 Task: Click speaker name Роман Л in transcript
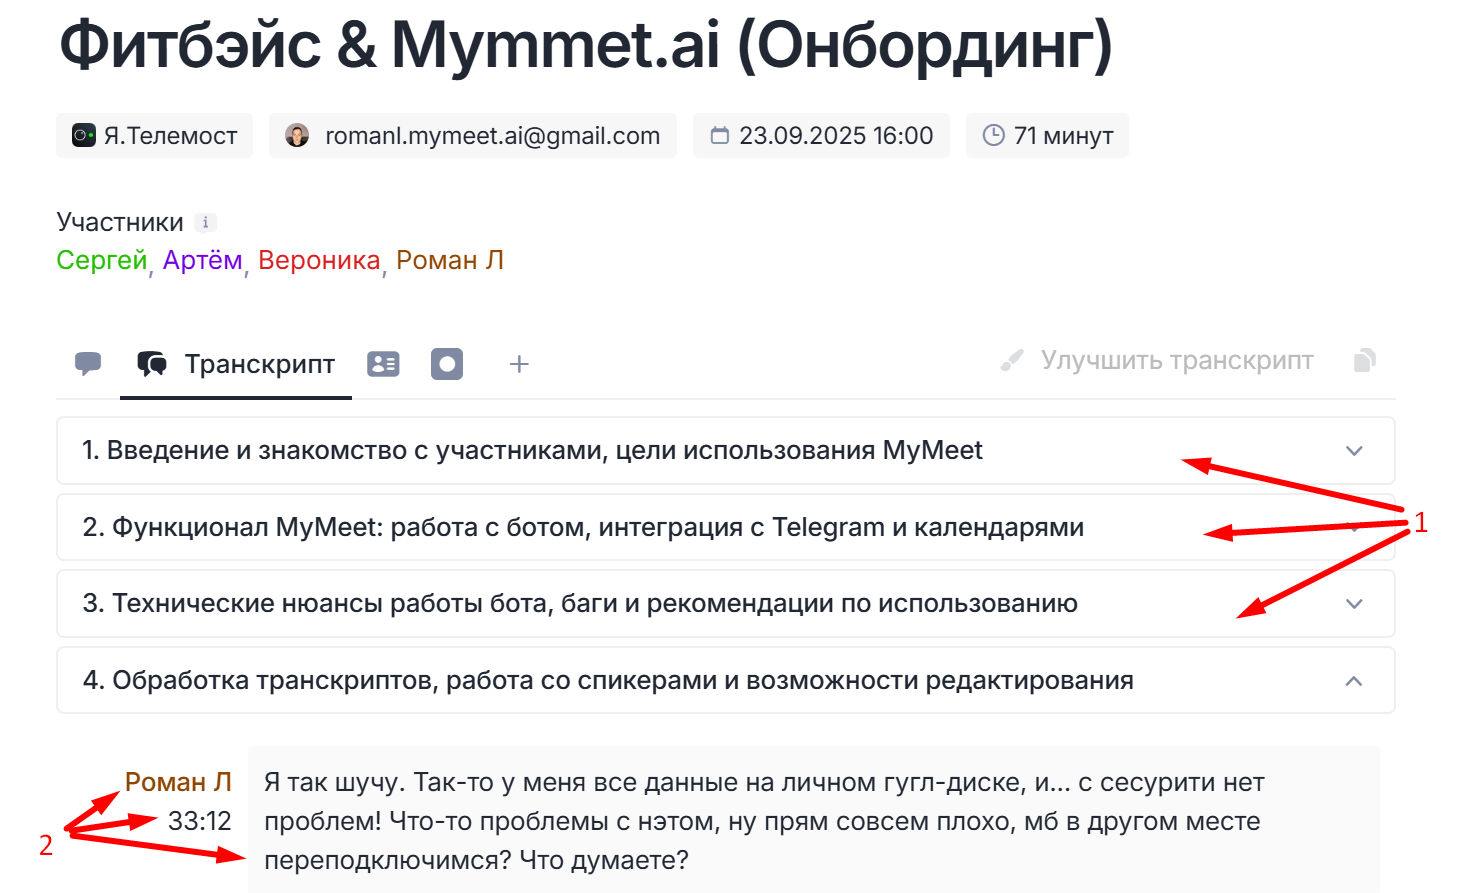pos(178,782)
